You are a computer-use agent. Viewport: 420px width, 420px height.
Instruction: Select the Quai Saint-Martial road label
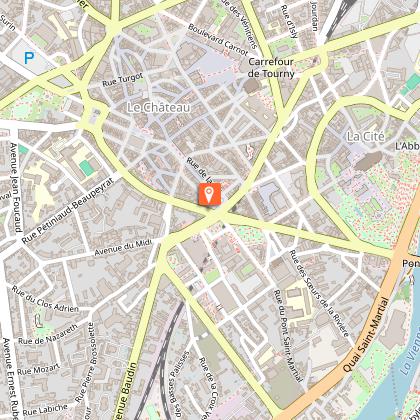366,335
